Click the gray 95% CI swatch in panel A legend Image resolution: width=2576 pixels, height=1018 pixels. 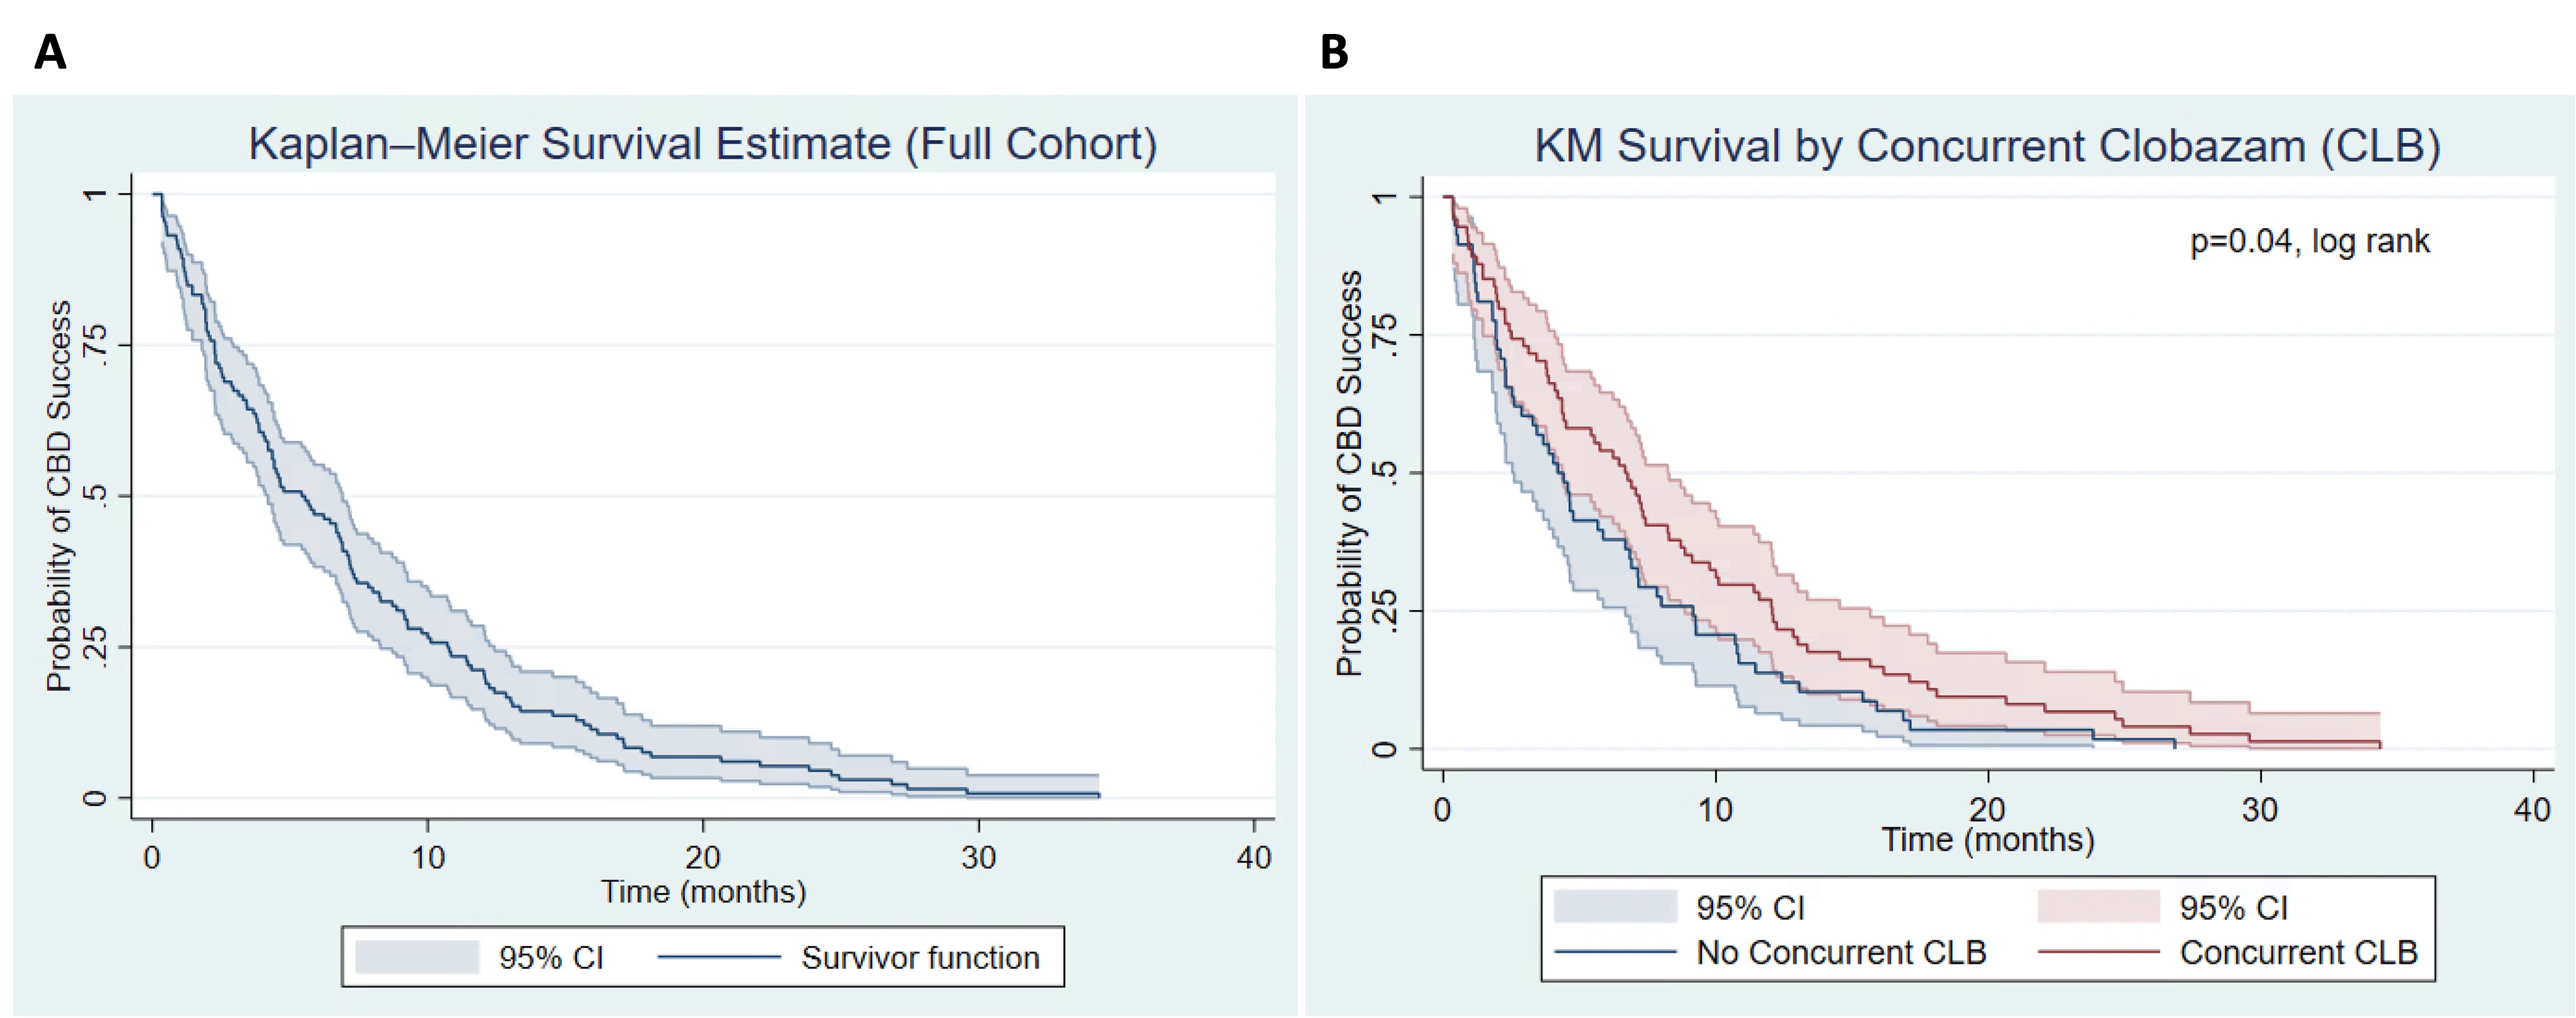pyautogui.click(x=417, y=957)
